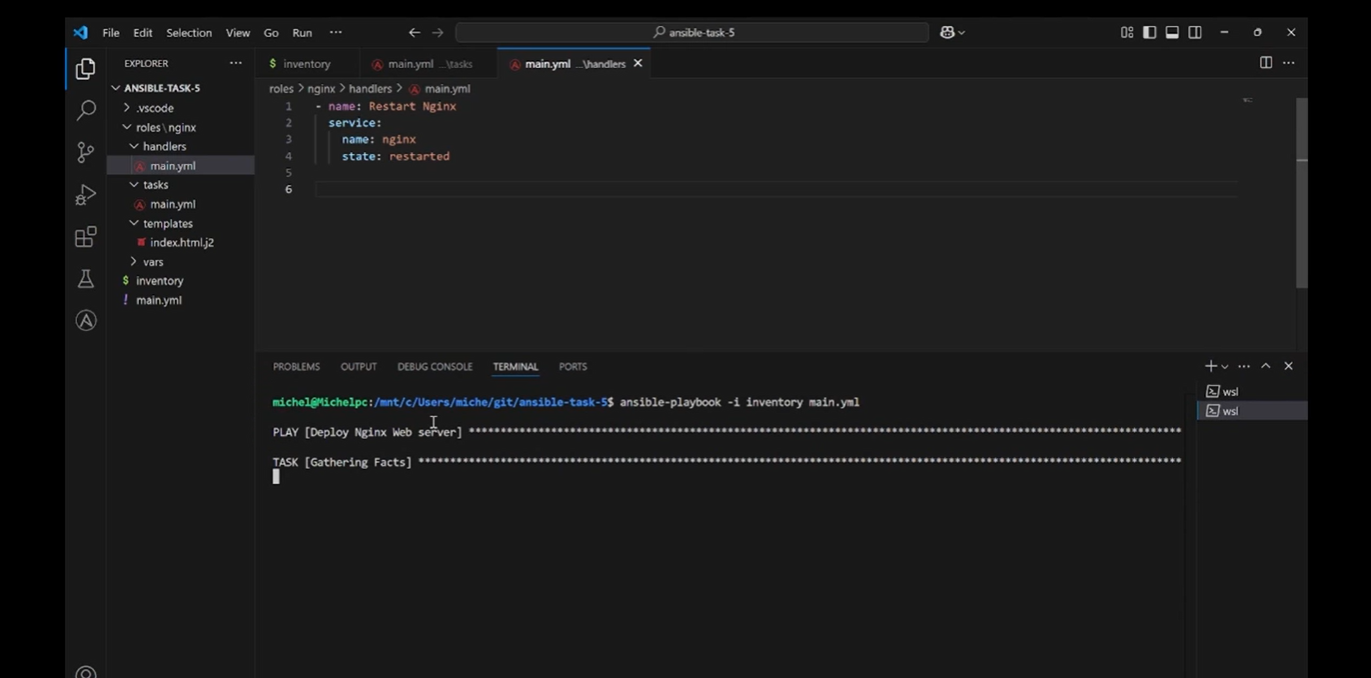Open main.yml under tasks folder
The image size is (1371, 678).
click(x=181, y=204)
